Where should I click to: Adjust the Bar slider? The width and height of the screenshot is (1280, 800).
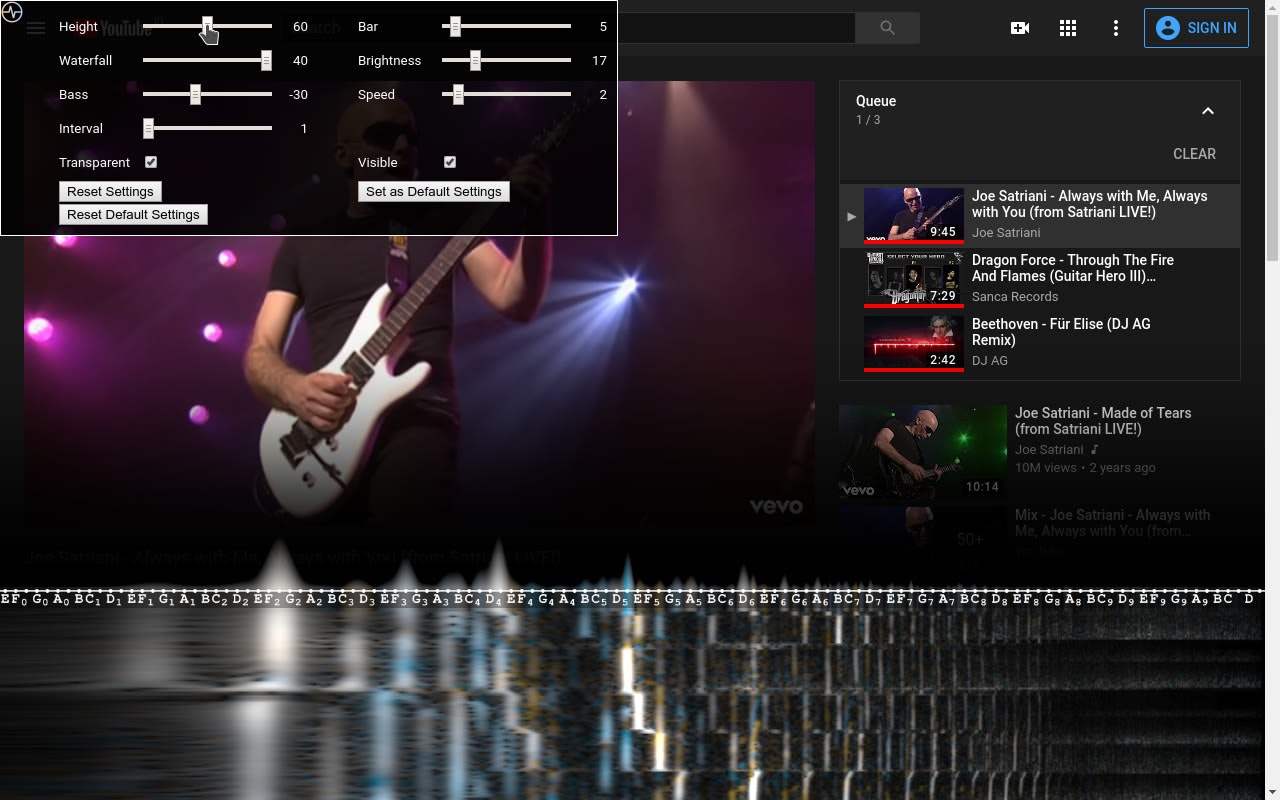click(x=506, y=26)
